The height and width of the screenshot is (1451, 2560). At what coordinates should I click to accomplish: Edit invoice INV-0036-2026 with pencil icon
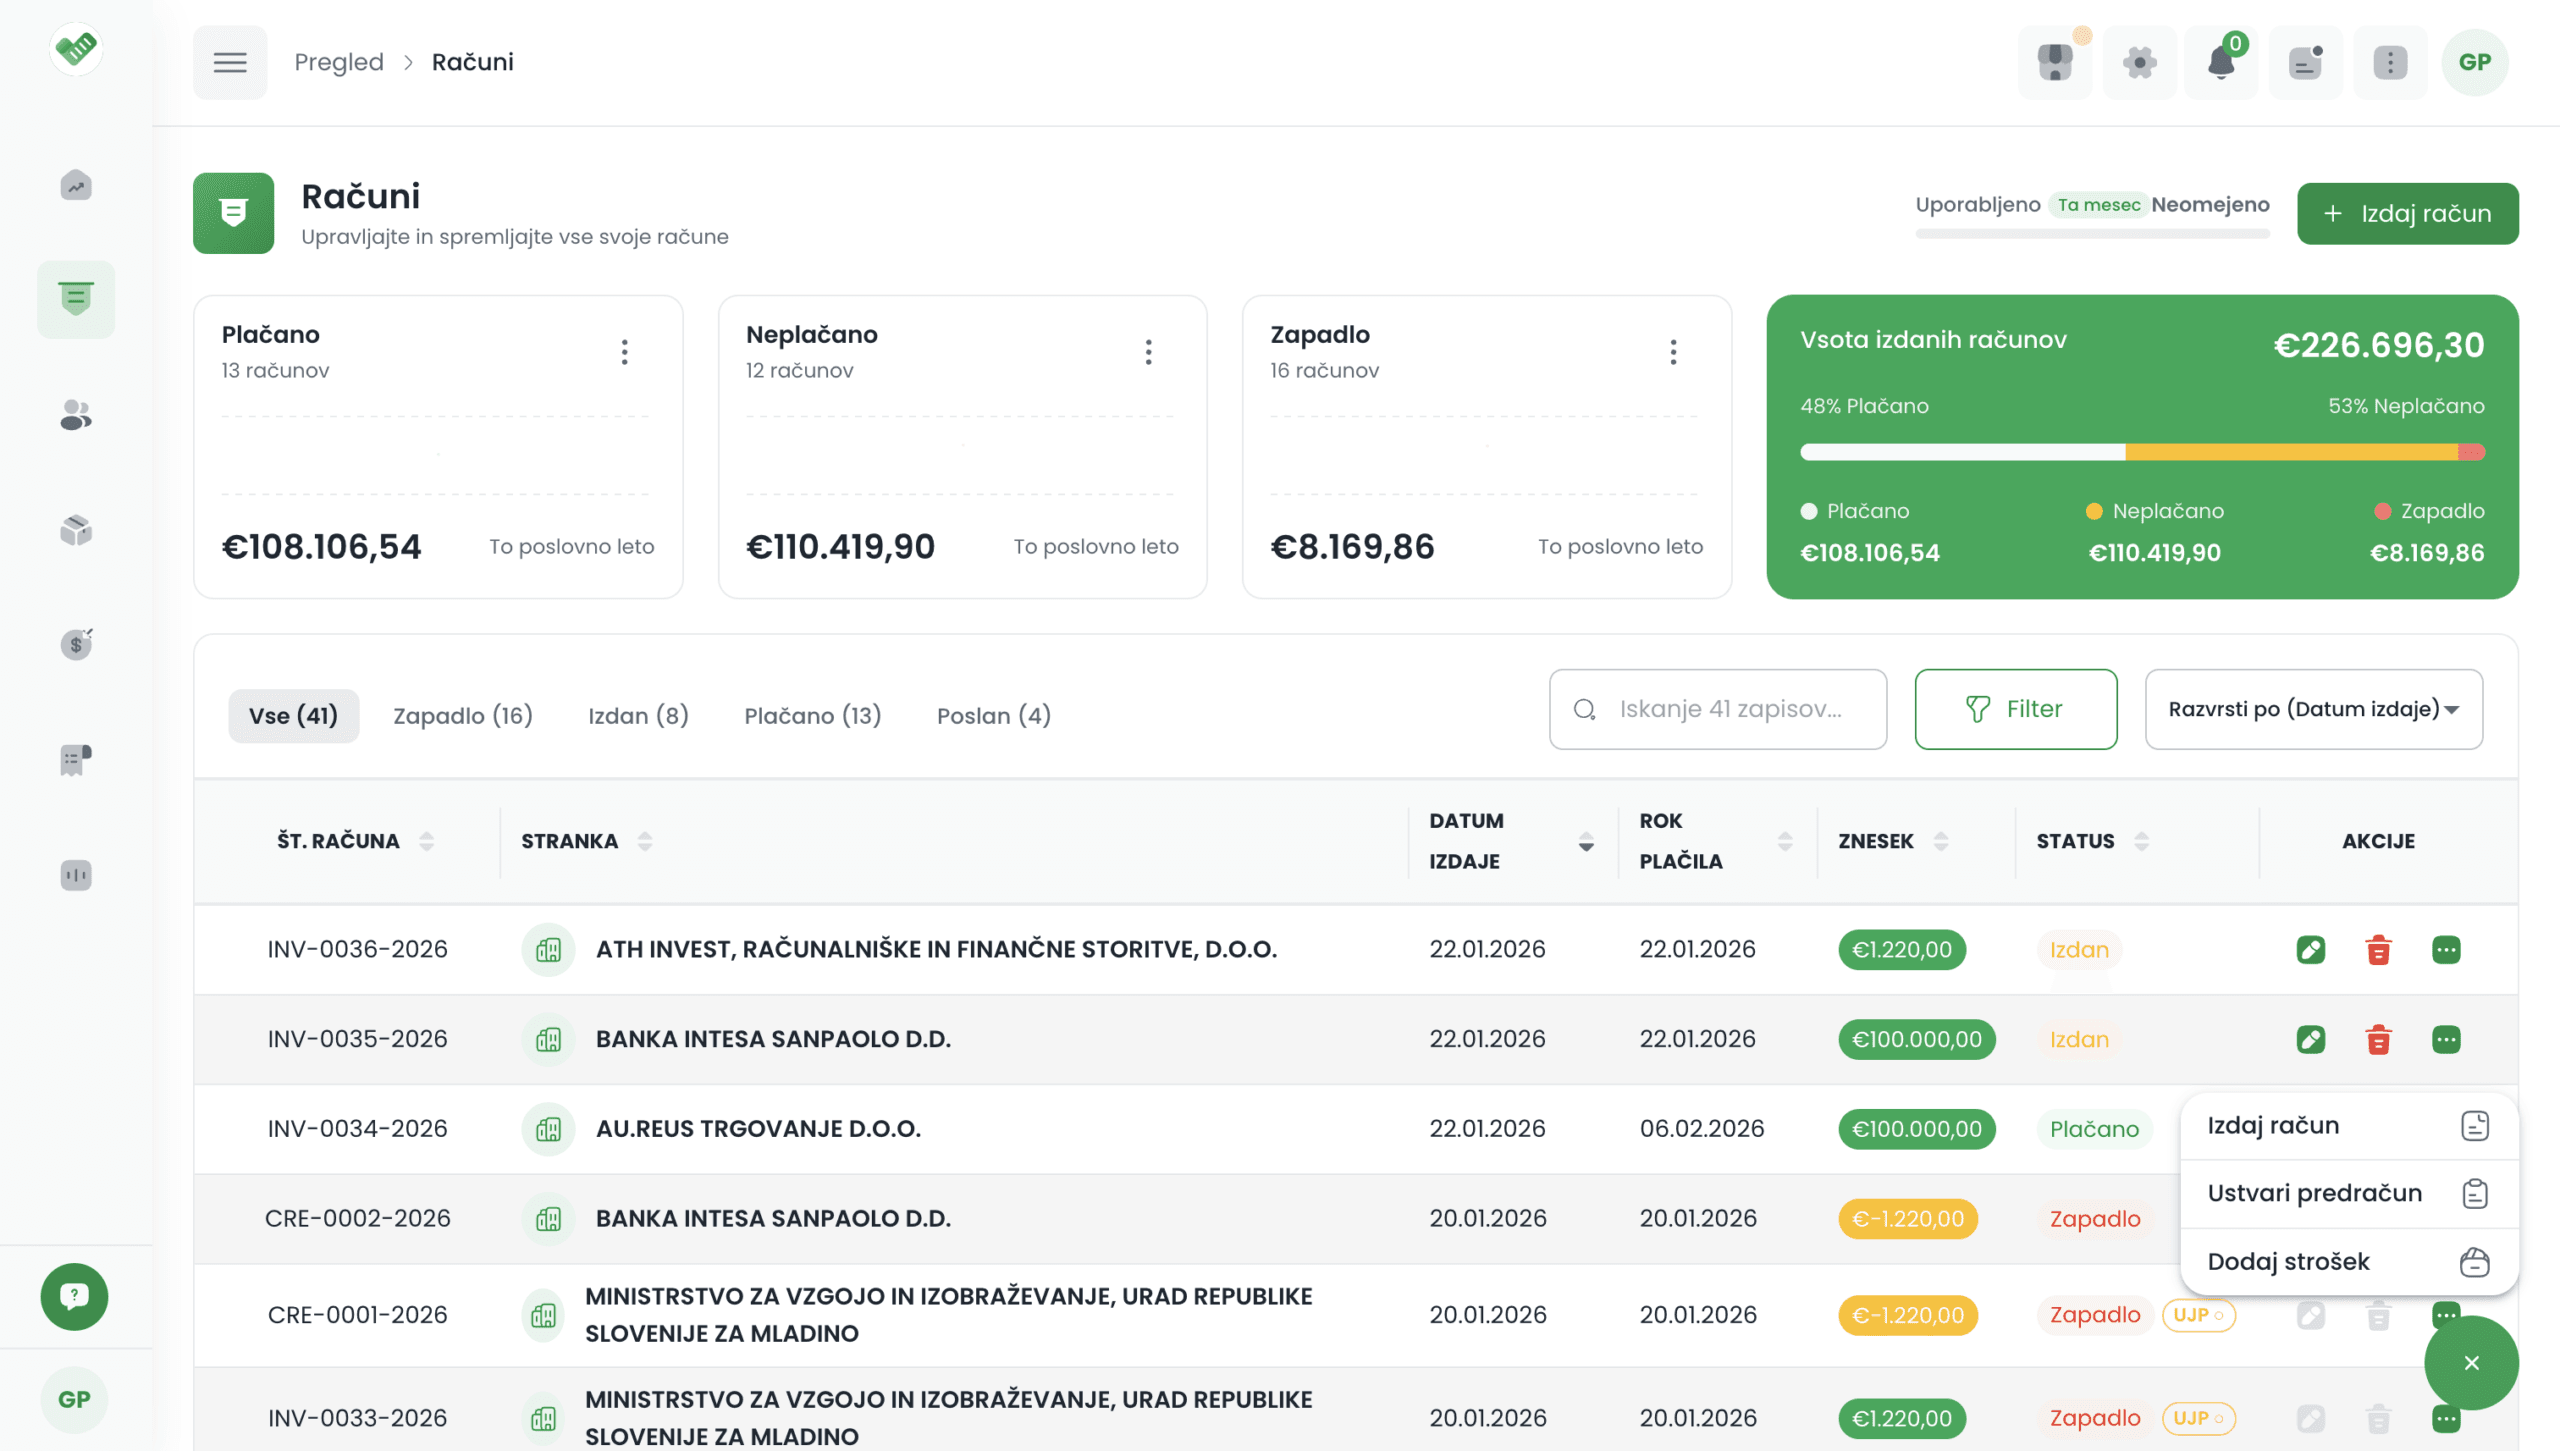pyautogui.click(x=2310, y=949)
